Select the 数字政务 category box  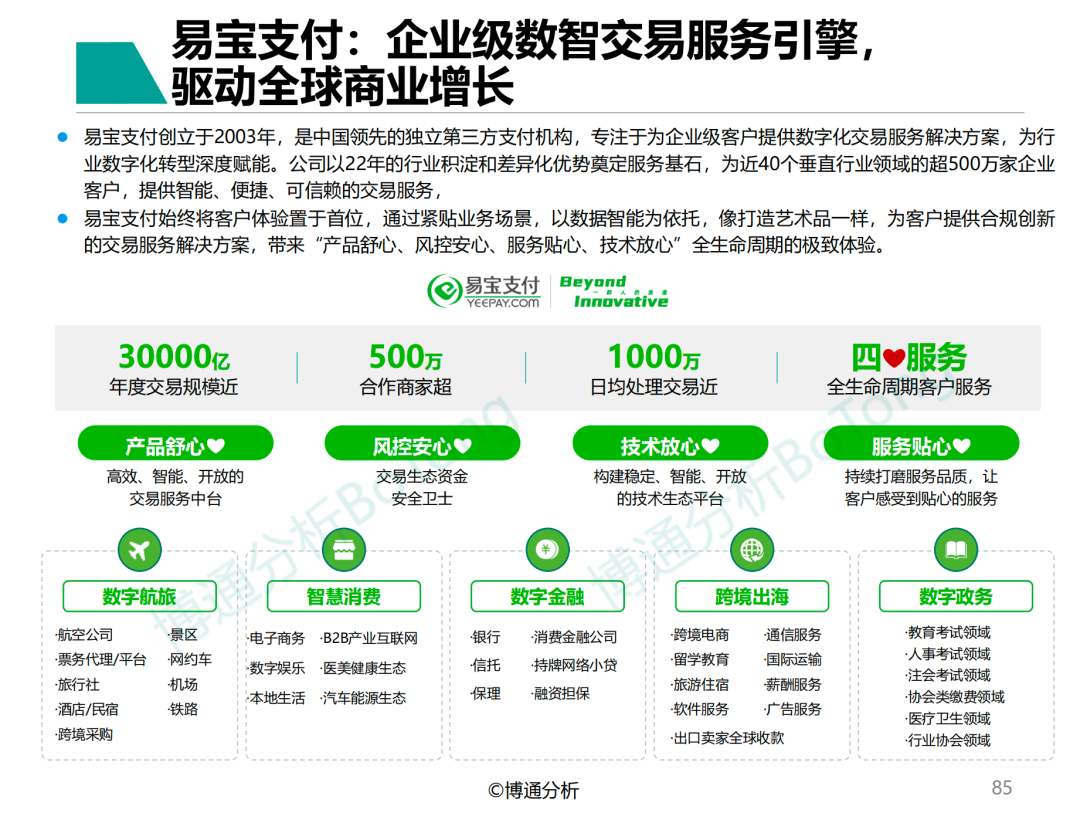955,596
